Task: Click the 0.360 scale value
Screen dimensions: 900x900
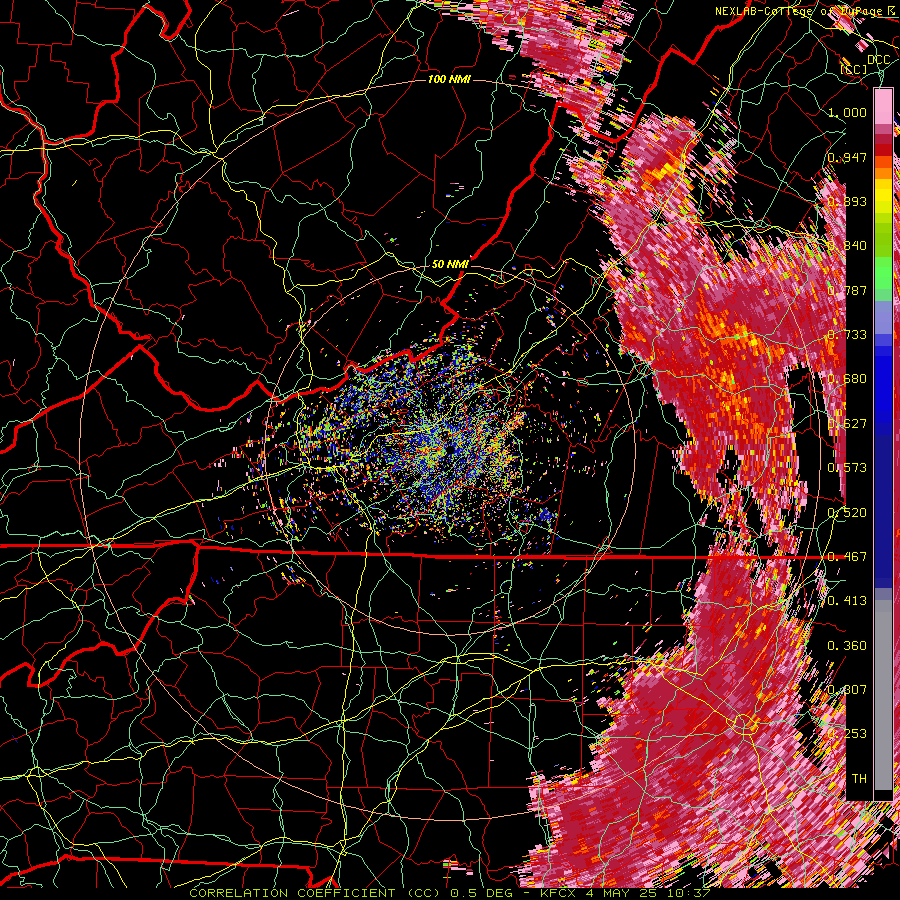Action: click(x=847, y=646)
